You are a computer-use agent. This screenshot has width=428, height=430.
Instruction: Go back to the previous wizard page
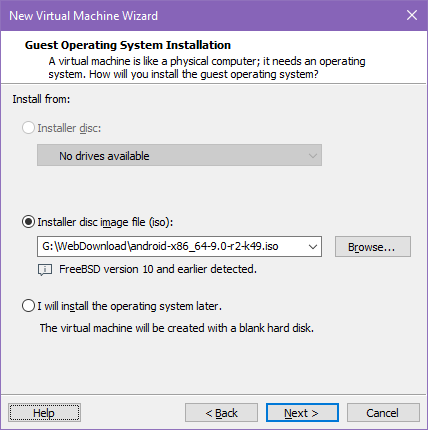221,413
